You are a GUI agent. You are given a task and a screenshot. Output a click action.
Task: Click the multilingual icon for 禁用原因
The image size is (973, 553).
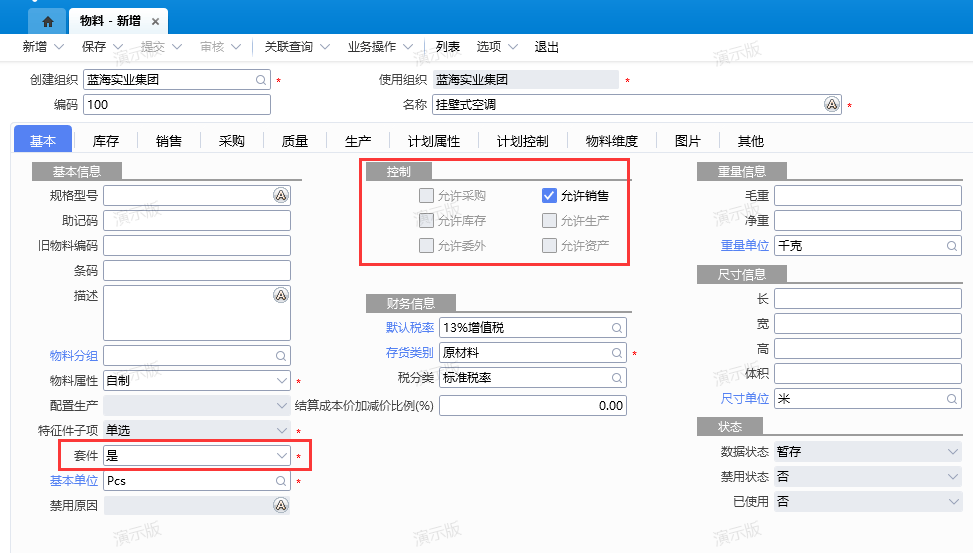[281, 506]
